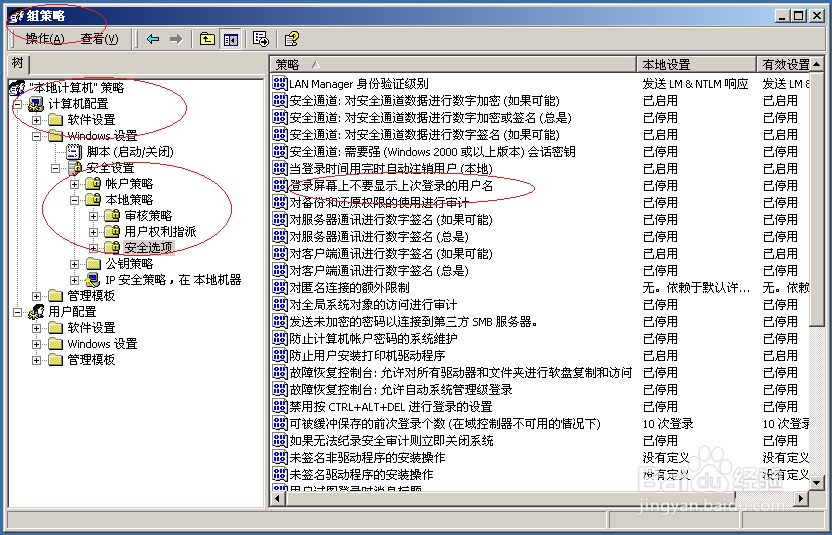Collapse the 计算机配置 node

18,105
